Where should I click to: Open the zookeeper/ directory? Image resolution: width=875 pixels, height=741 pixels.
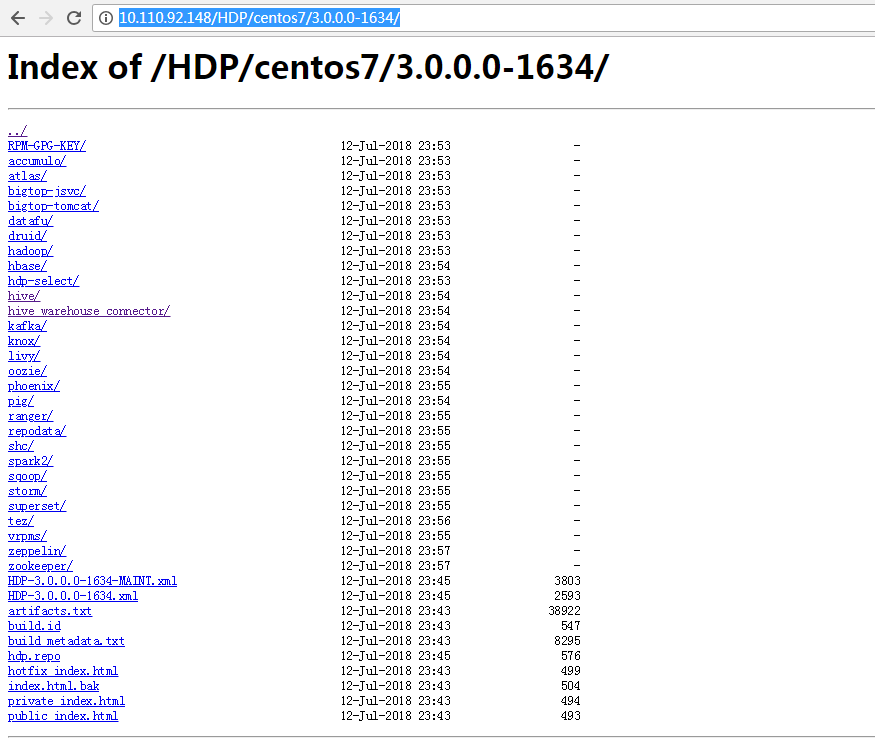(40, 566)
